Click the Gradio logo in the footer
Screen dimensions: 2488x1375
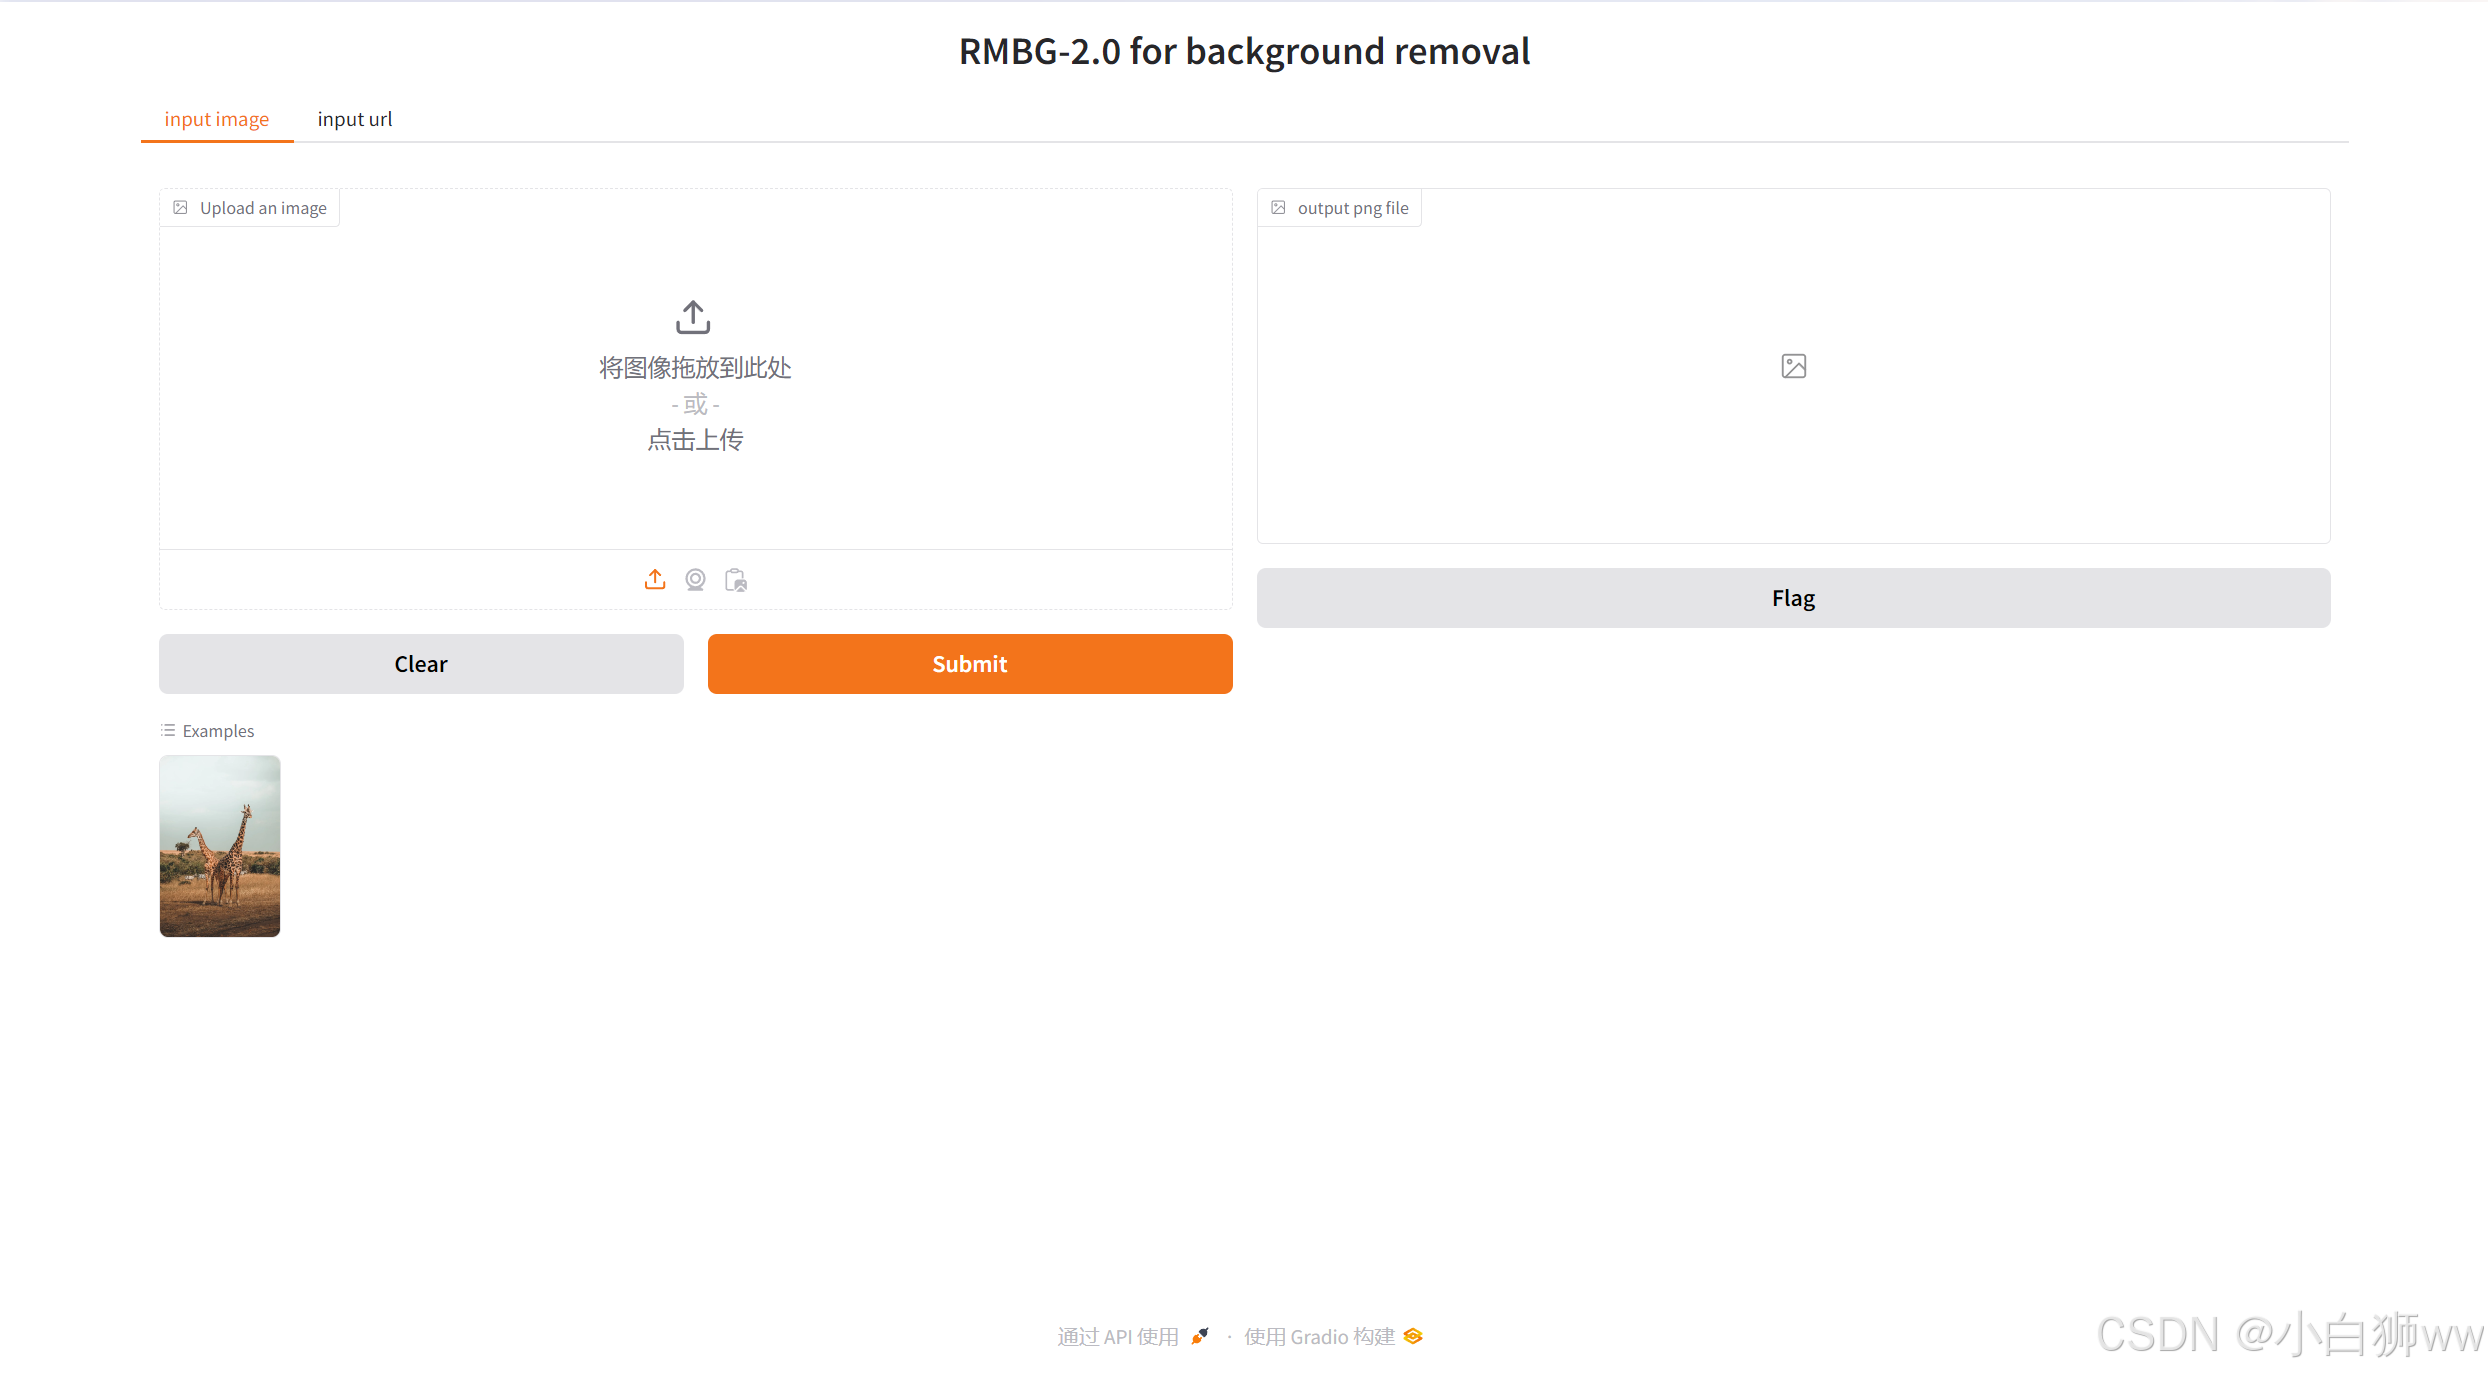pos(1413,1336)
